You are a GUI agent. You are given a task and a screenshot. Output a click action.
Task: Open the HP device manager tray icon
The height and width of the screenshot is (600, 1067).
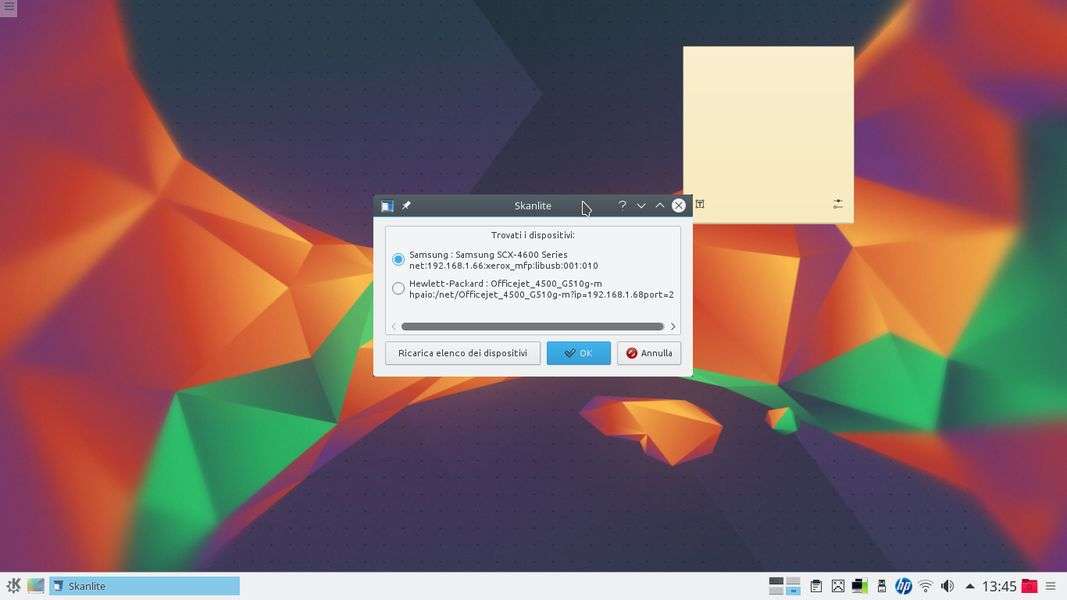coord(903,586)
